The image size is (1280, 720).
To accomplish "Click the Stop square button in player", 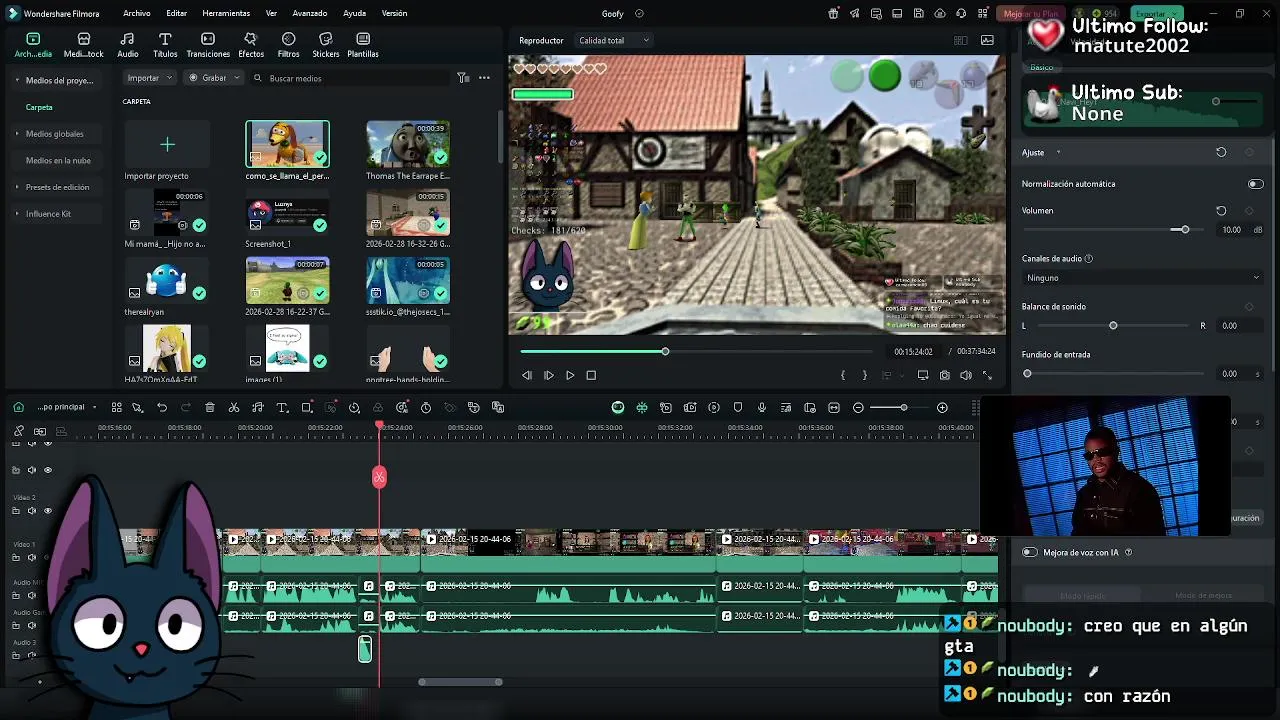I will click(591, 375).
